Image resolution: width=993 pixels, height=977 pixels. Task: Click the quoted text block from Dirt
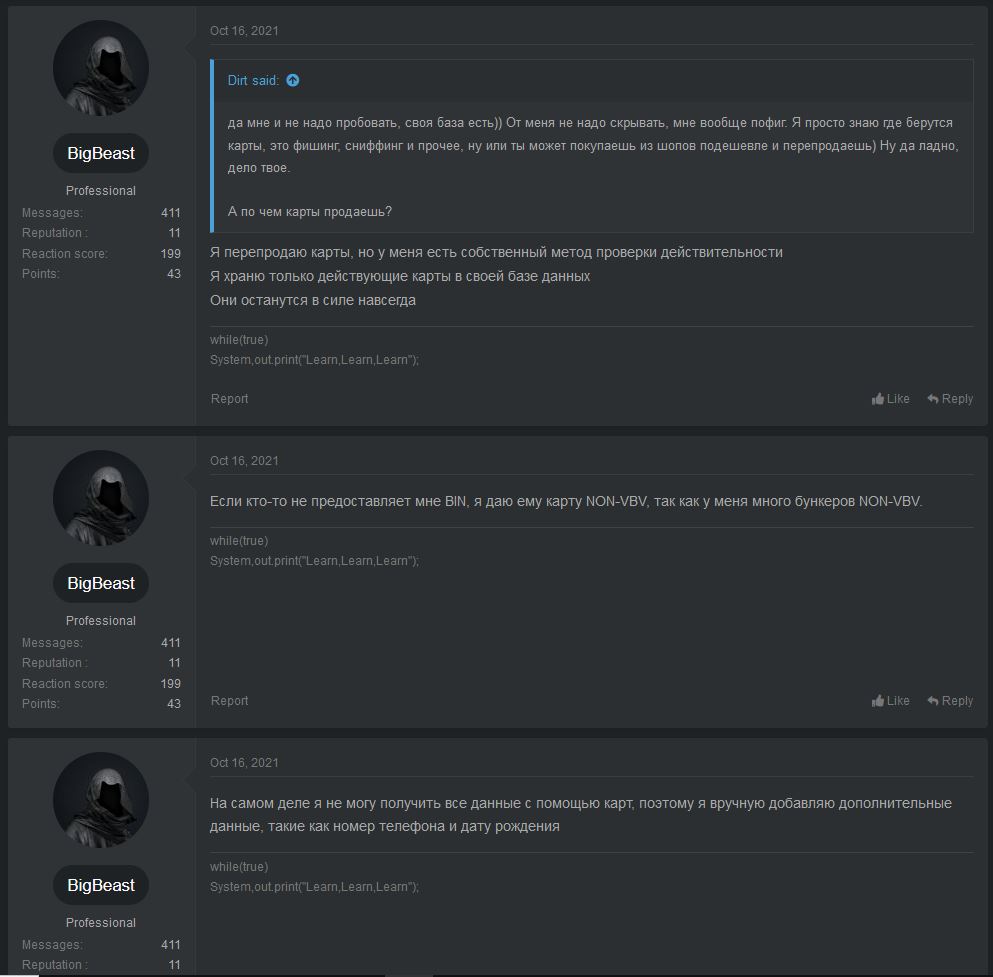[x=590, y=145]
